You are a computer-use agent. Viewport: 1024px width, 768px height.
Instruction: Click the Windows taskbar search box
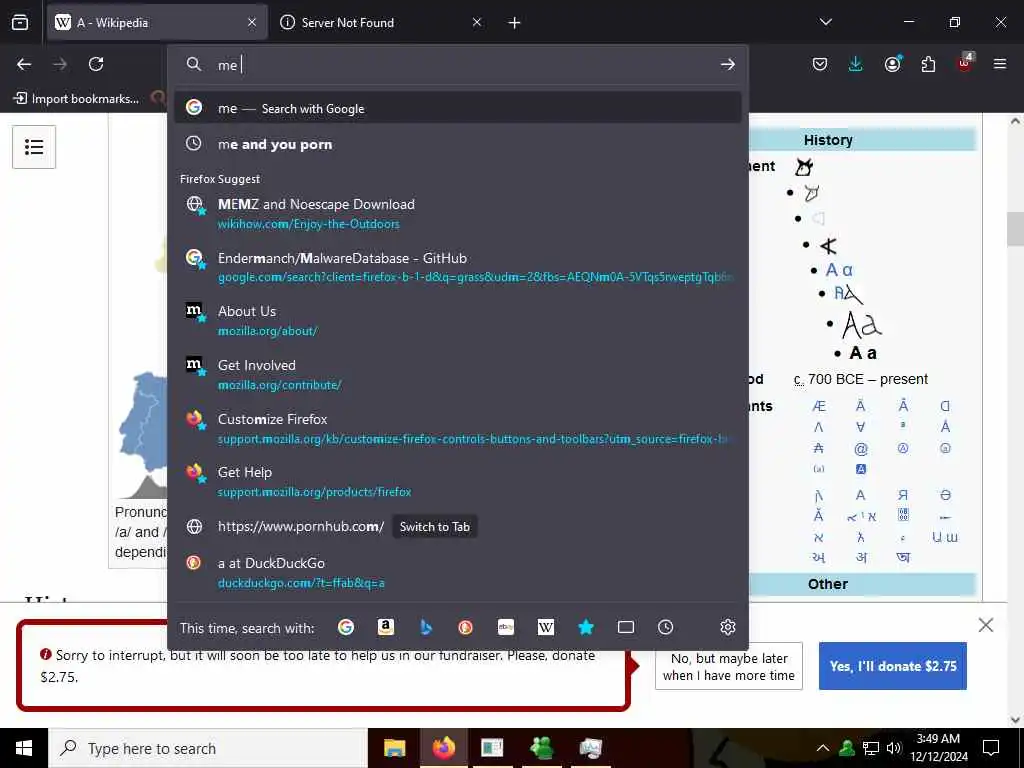point(208,748)
